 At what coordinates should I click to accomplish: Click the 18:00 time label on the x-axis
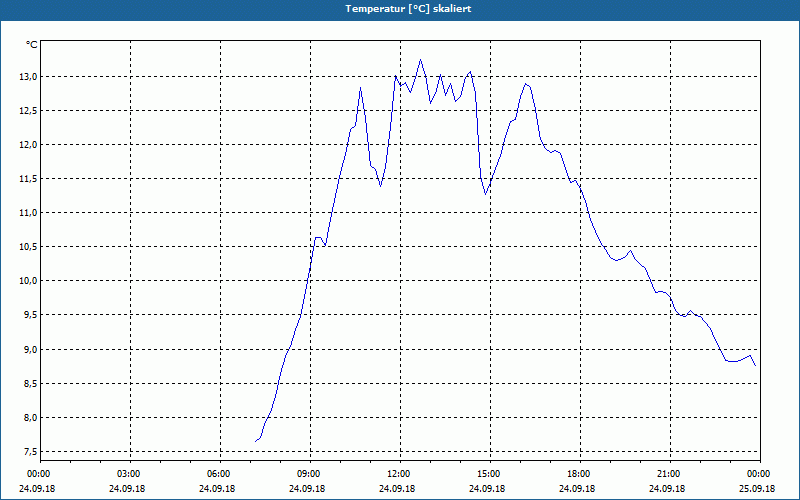tap(580, 474)
